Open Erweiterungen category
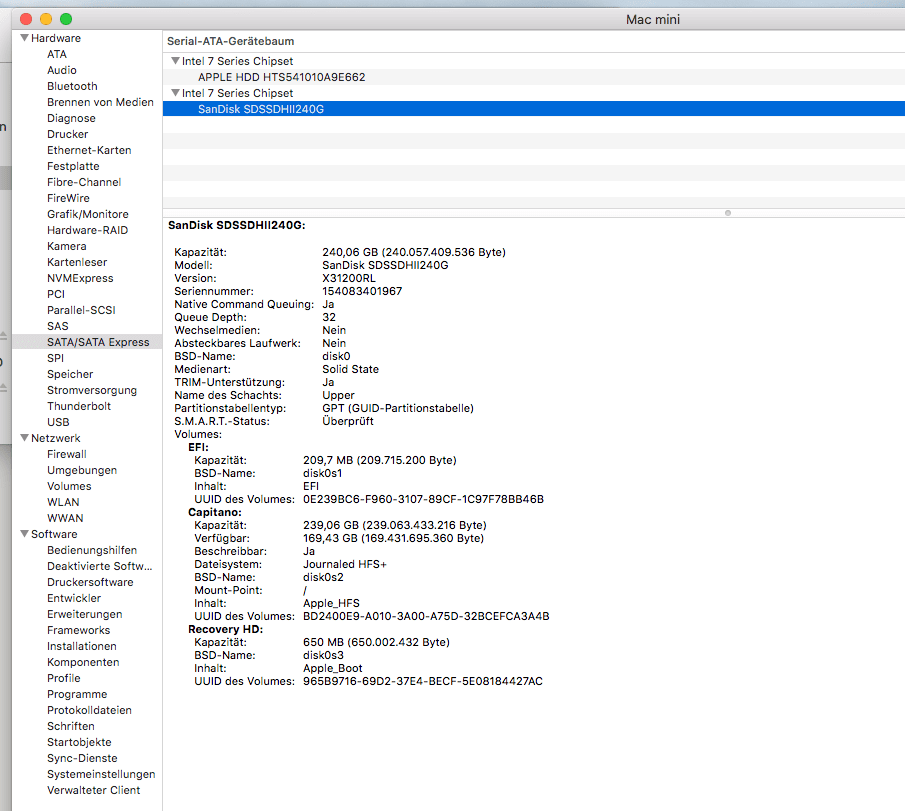Image resolution: width=905 pixels, height=811 pixels. 84,614
